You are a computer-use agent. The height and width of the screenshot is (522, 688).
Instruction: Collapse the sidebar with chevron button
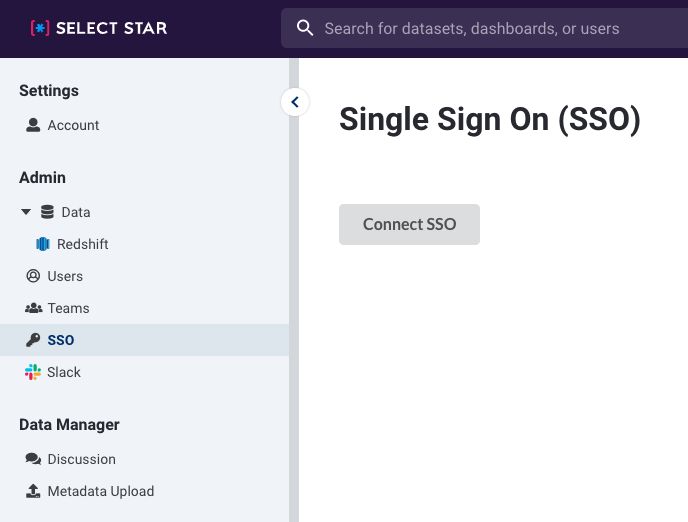(x=295, y=102)
